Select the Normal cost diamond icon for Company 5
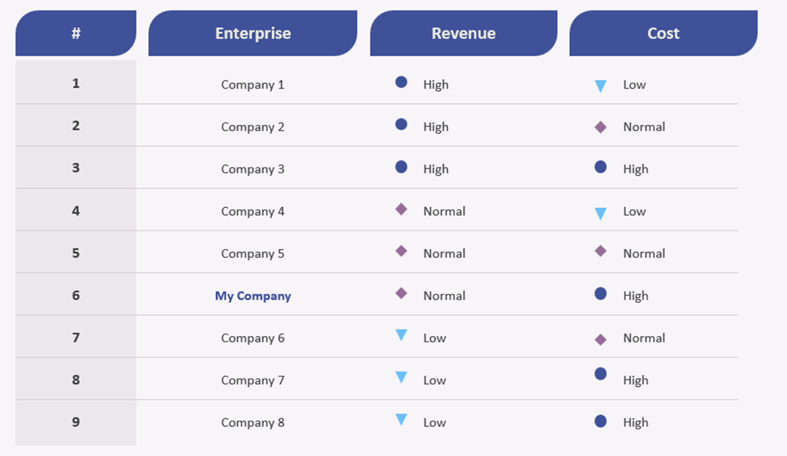The image size is (787, 456). 600,252
